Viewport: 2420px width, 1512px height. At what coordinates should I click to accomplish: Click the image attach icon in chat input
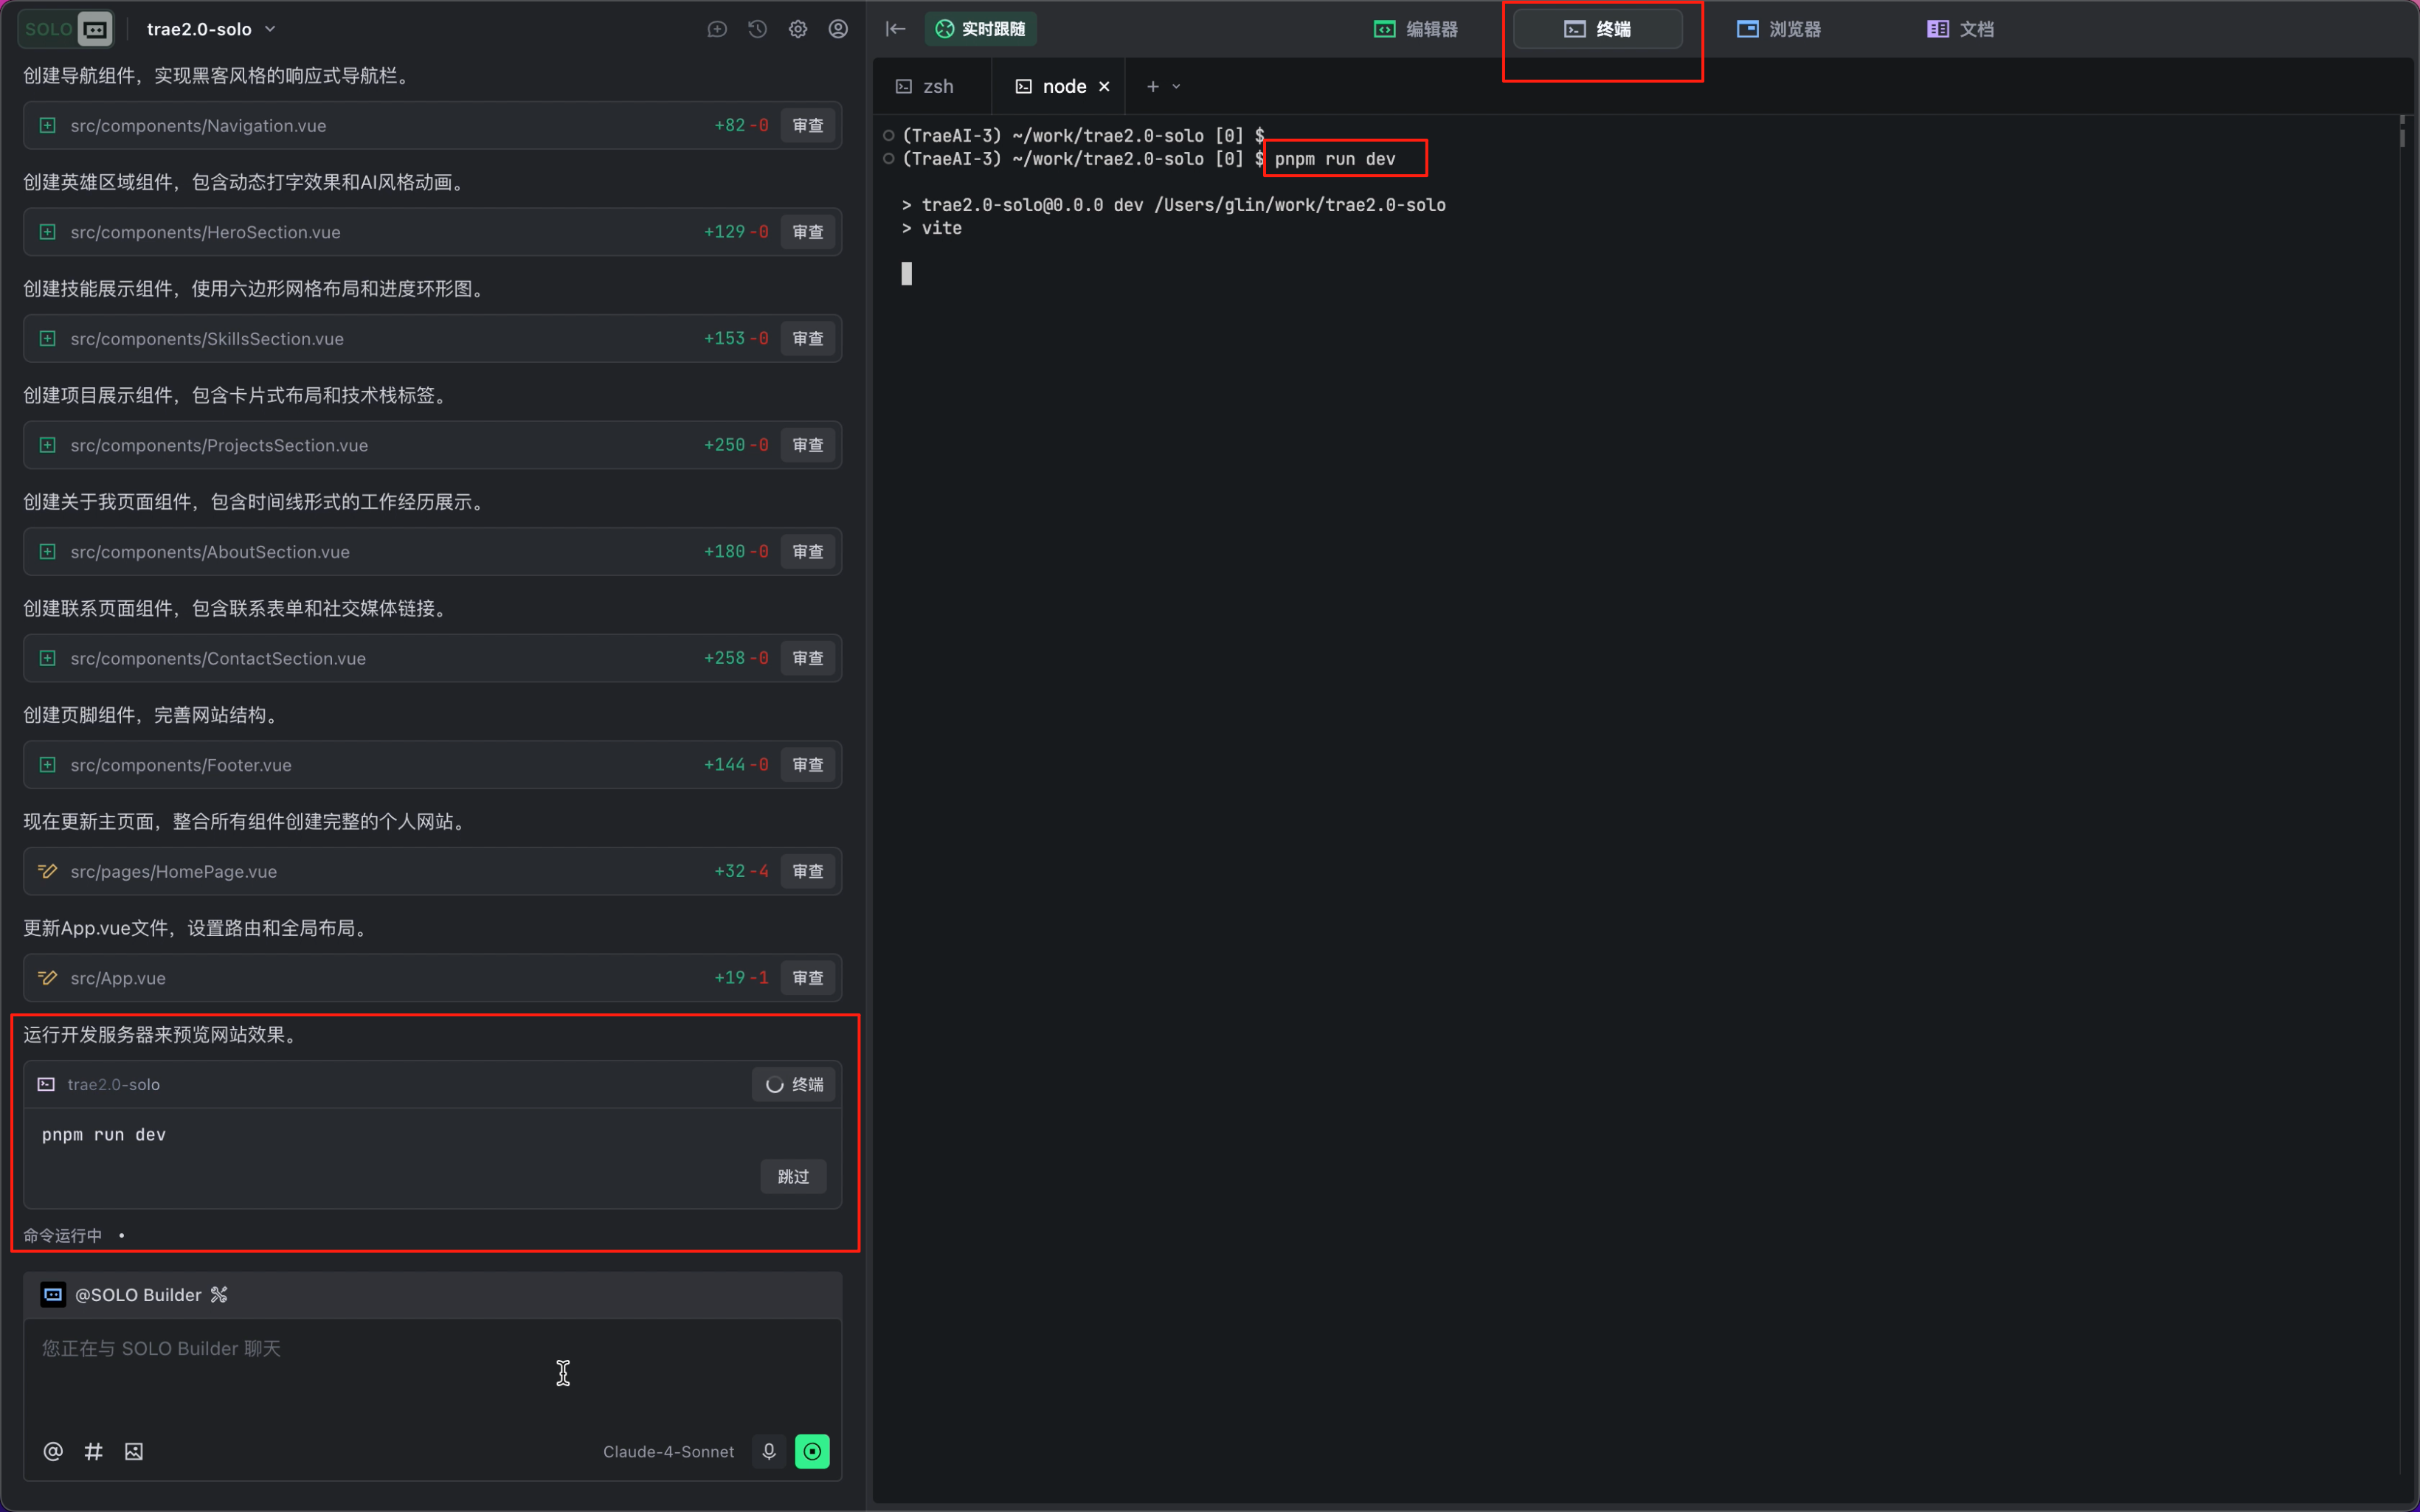(134, 1451)
